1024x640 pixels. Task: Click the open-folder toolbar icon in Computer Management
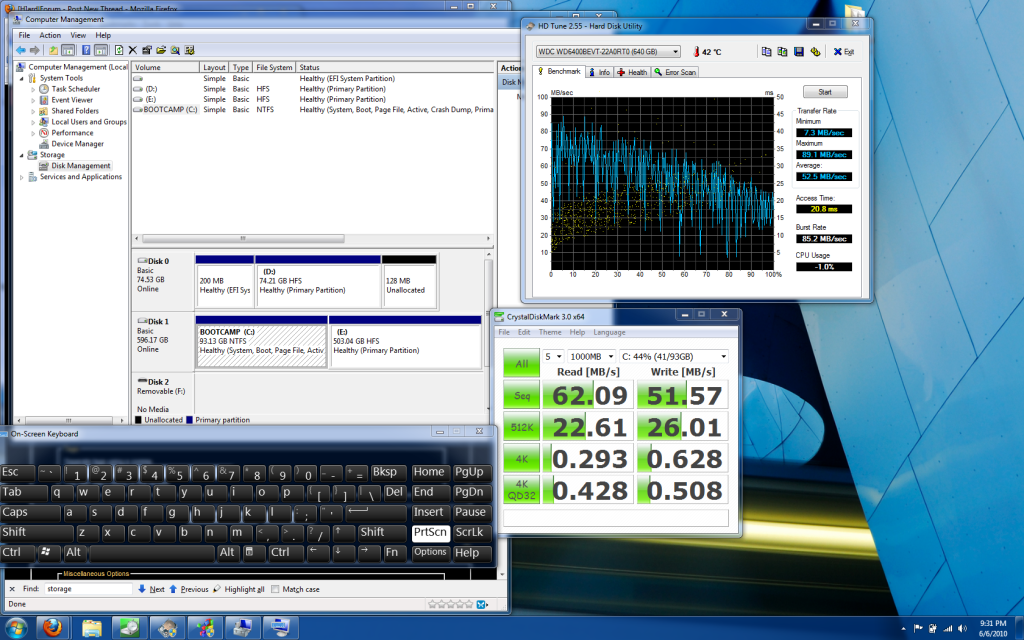coord(161,50)
